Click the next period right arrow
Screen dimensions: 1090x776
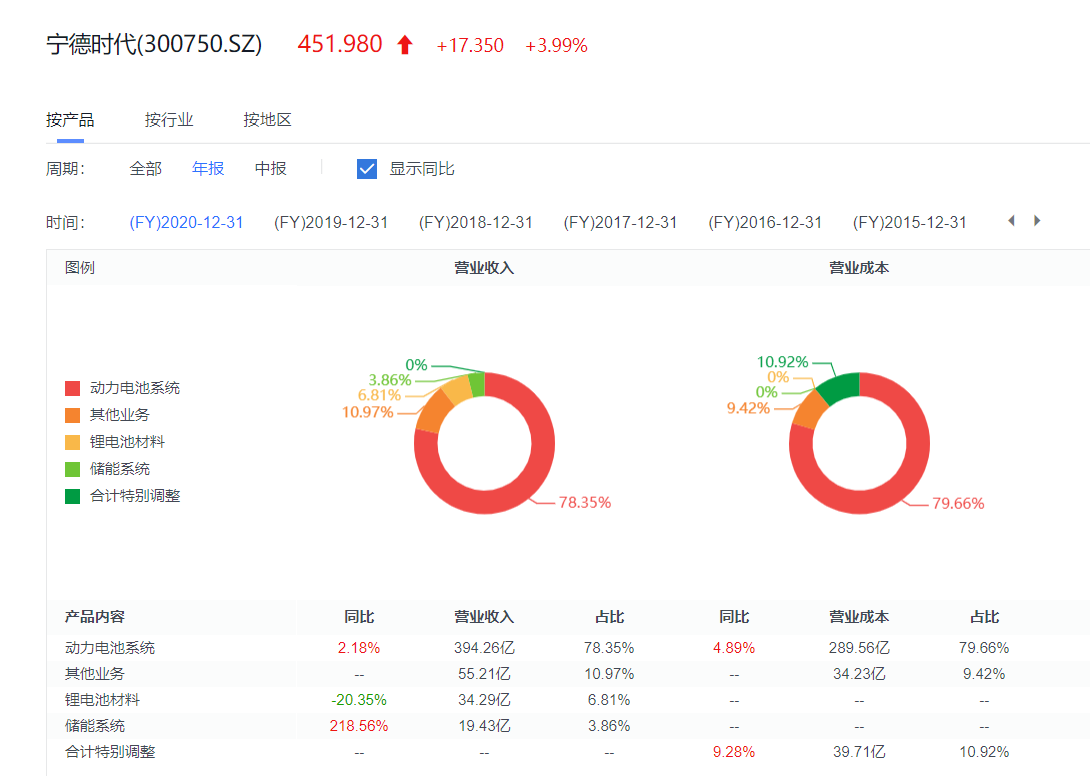[x=1037, y=221]
